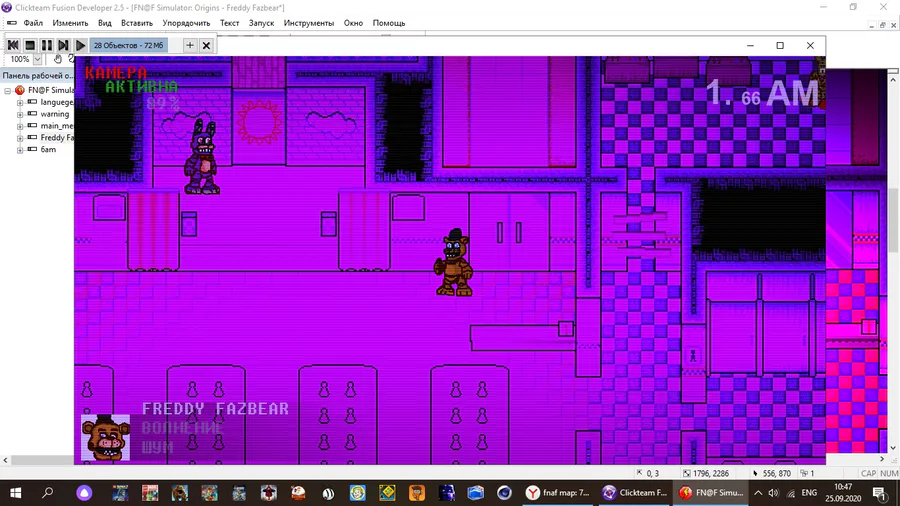This screenshot has width=900, height=506.
Task: Click the horizontal scrollbar right arrow
Action: pos(882,459)
